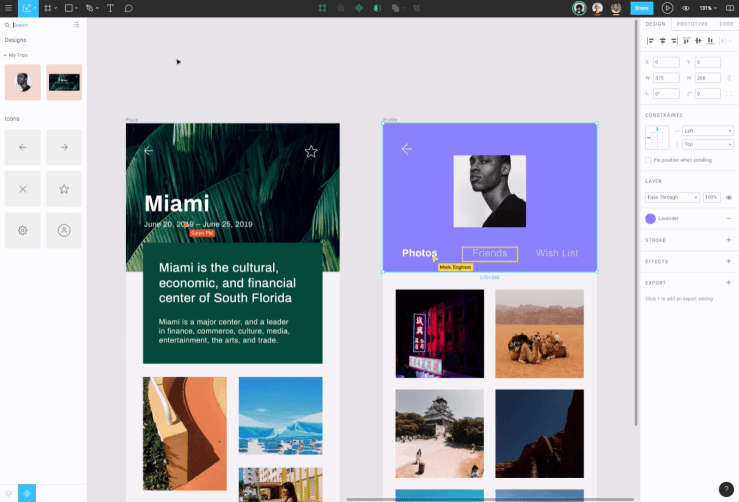The width and height of the screenshot is (739, 502).
Task: Toggle list view in assets panel
Action: [x=78, y=25]
